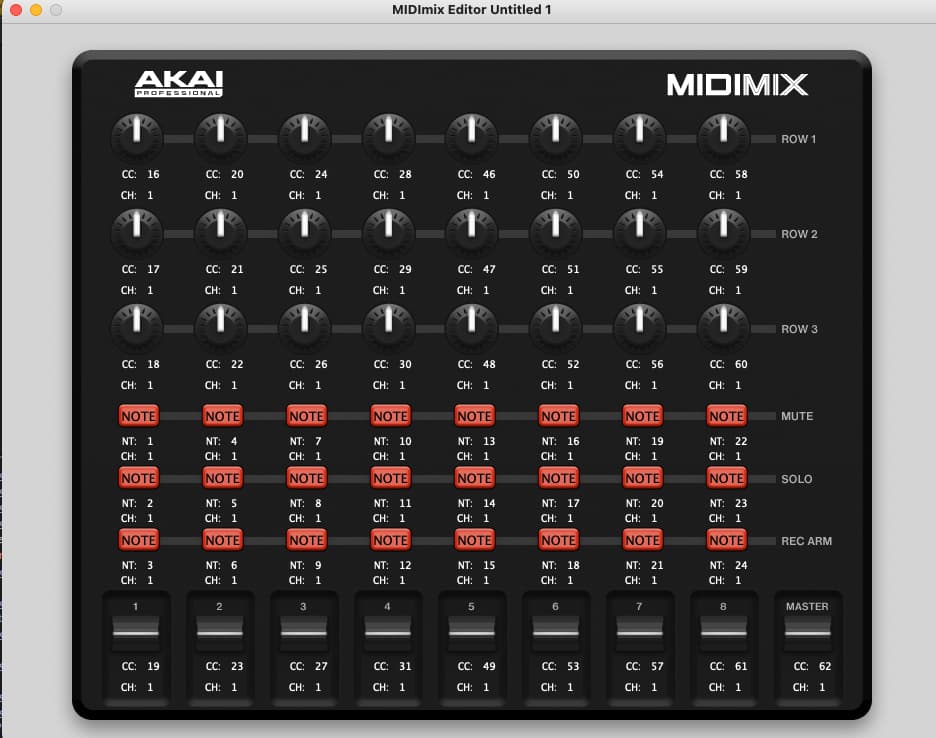Screen dimensions: 936x738
Task: Edit the CC value 25 in Row 2
Action: tap(321, 269)
